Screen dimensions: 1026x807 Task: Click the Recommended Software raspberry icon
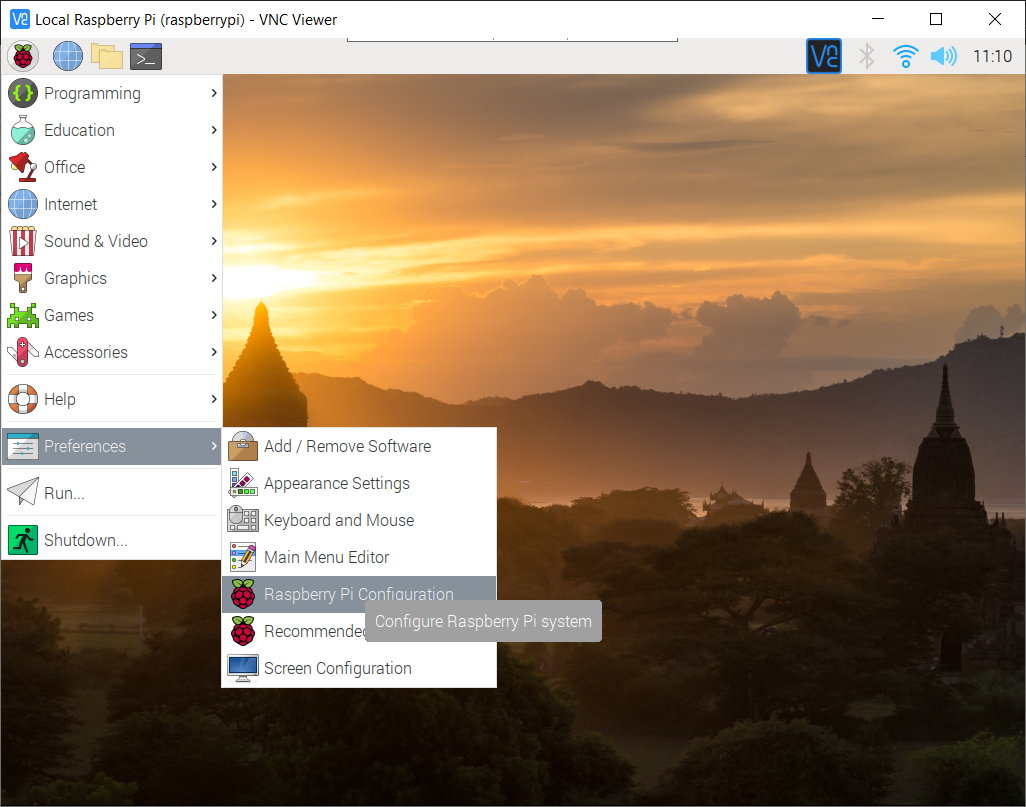[x=243, y=631]
